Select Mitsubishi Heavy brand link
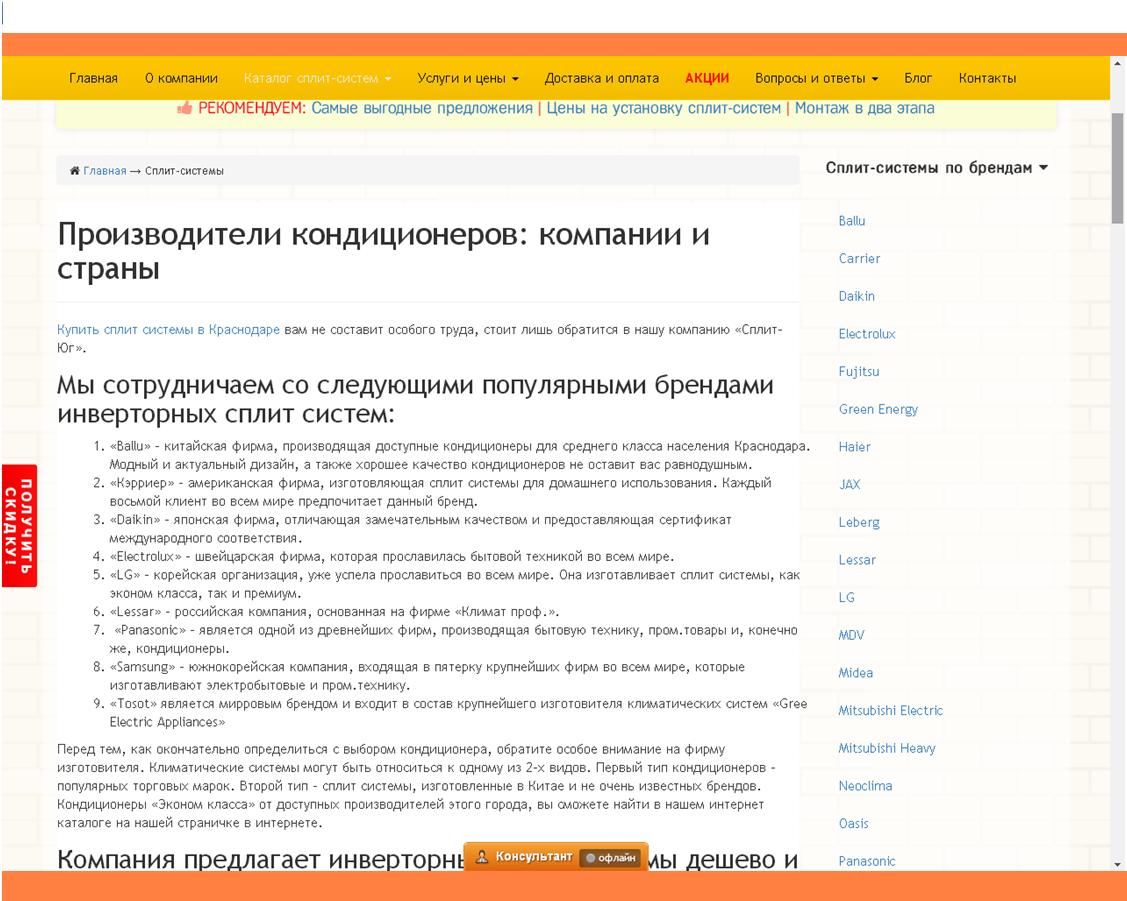This screenshot has width=1127, height=901. 887,748
